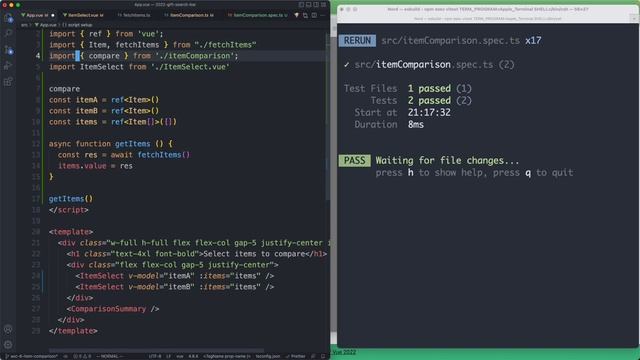This screenshot has width=640, height=360.
Task: Click 'Waiting for file changes...' in terminal
Action: [447, 161]
